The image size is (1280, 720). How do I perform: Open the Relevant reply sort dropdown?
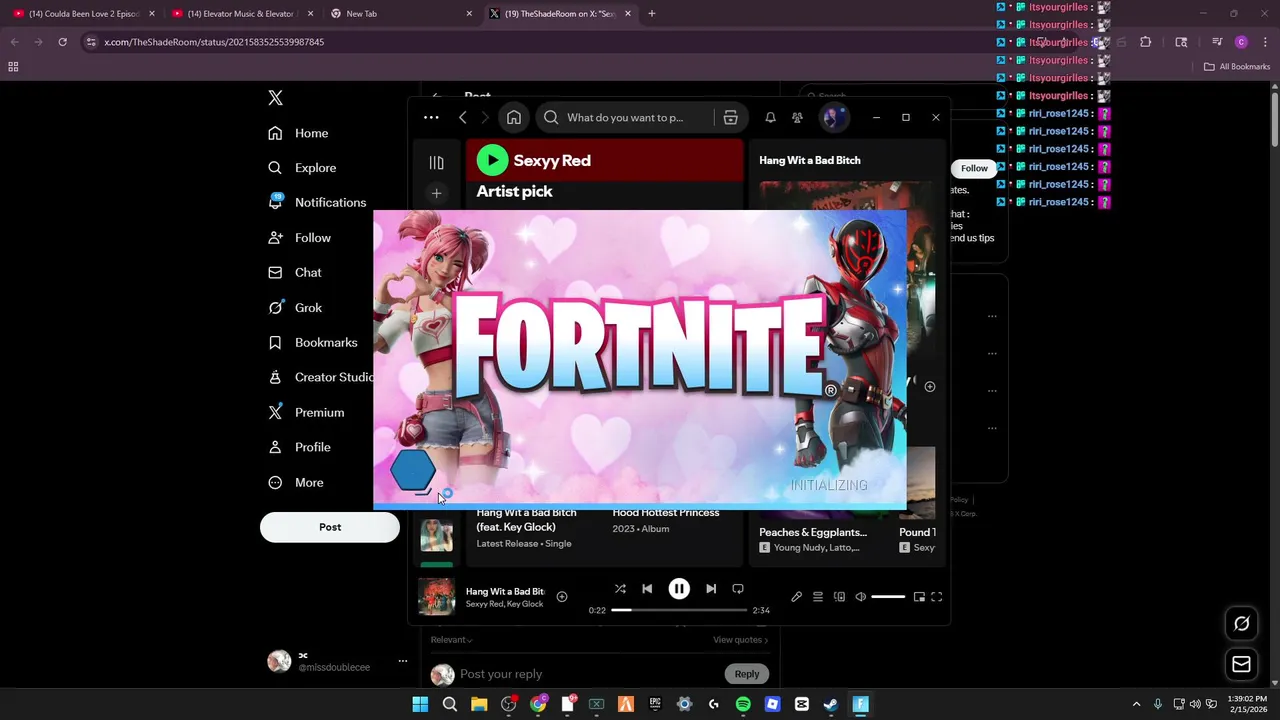[451, 640]
